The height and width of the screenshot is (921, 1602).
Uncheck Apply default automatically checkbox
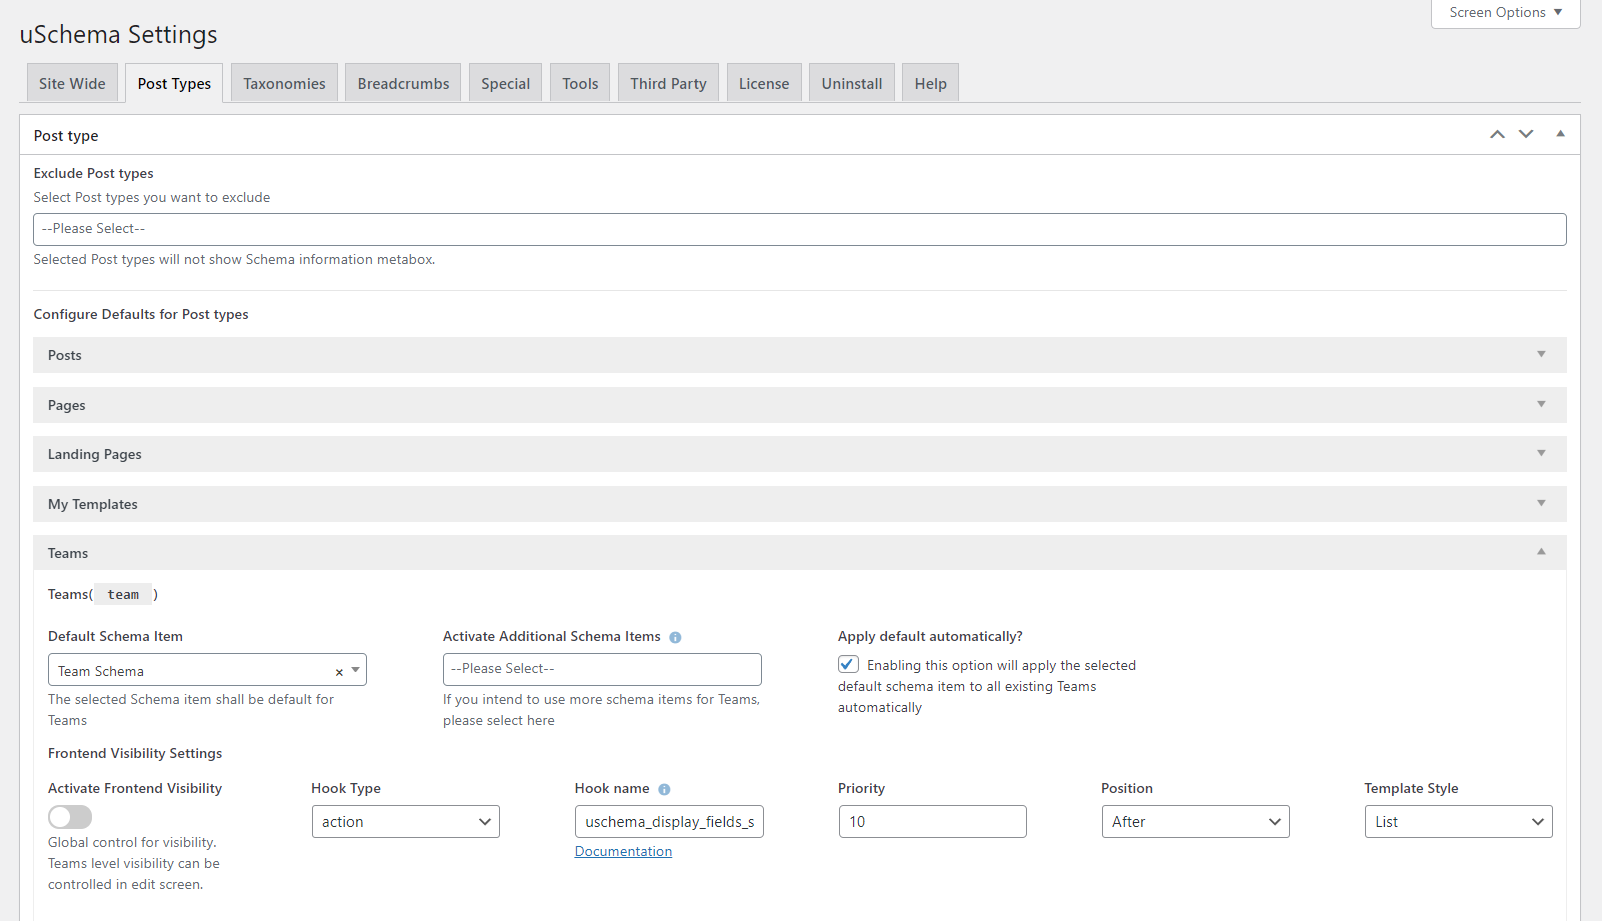click(848, 664)
